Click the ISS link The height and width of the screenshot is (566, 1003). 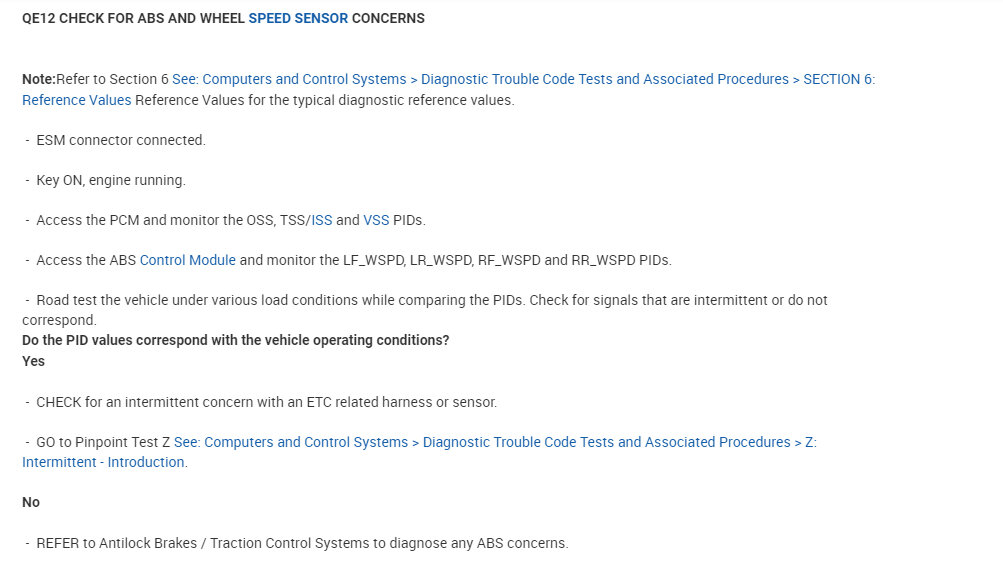point(321,220)
